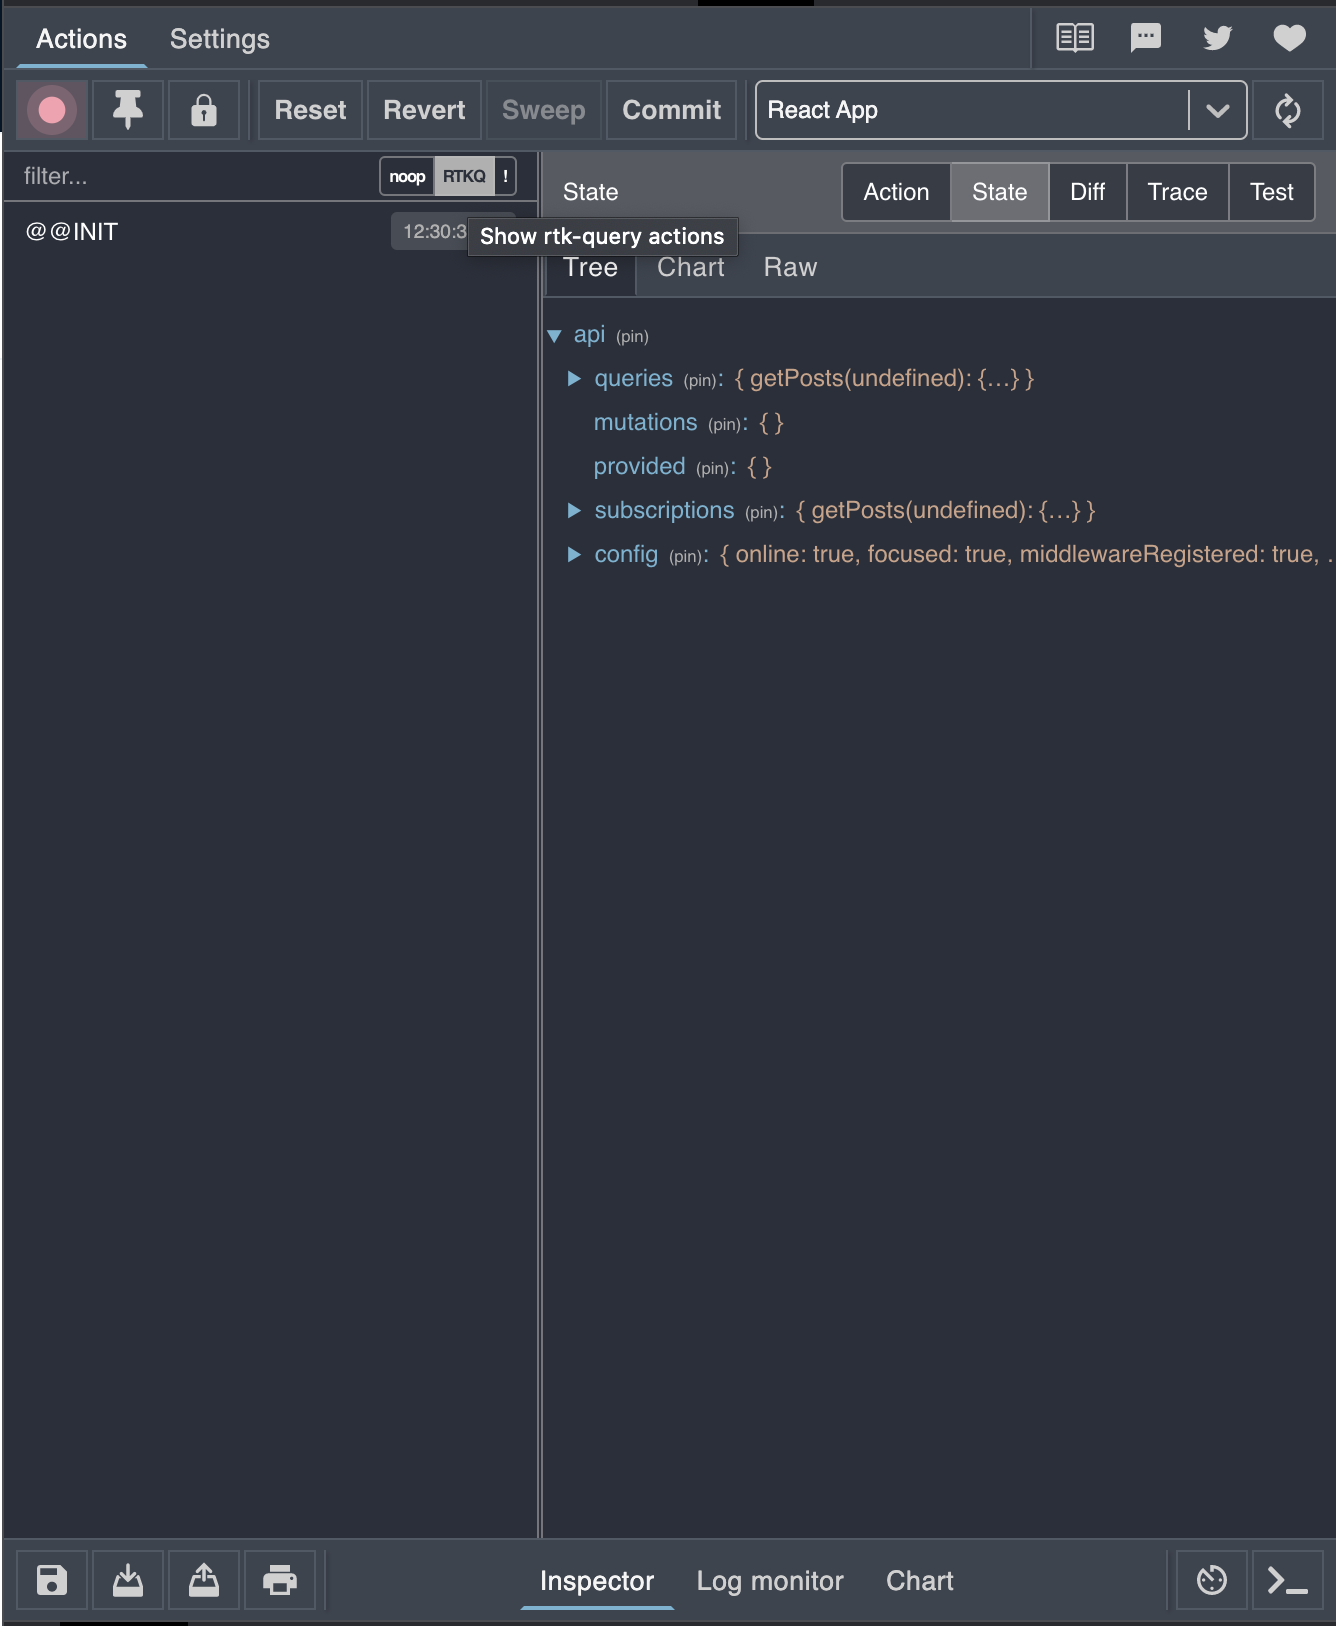The image size is (1336, 1626).
Task: Select the State inspector tab
Action: coord(999,192)
